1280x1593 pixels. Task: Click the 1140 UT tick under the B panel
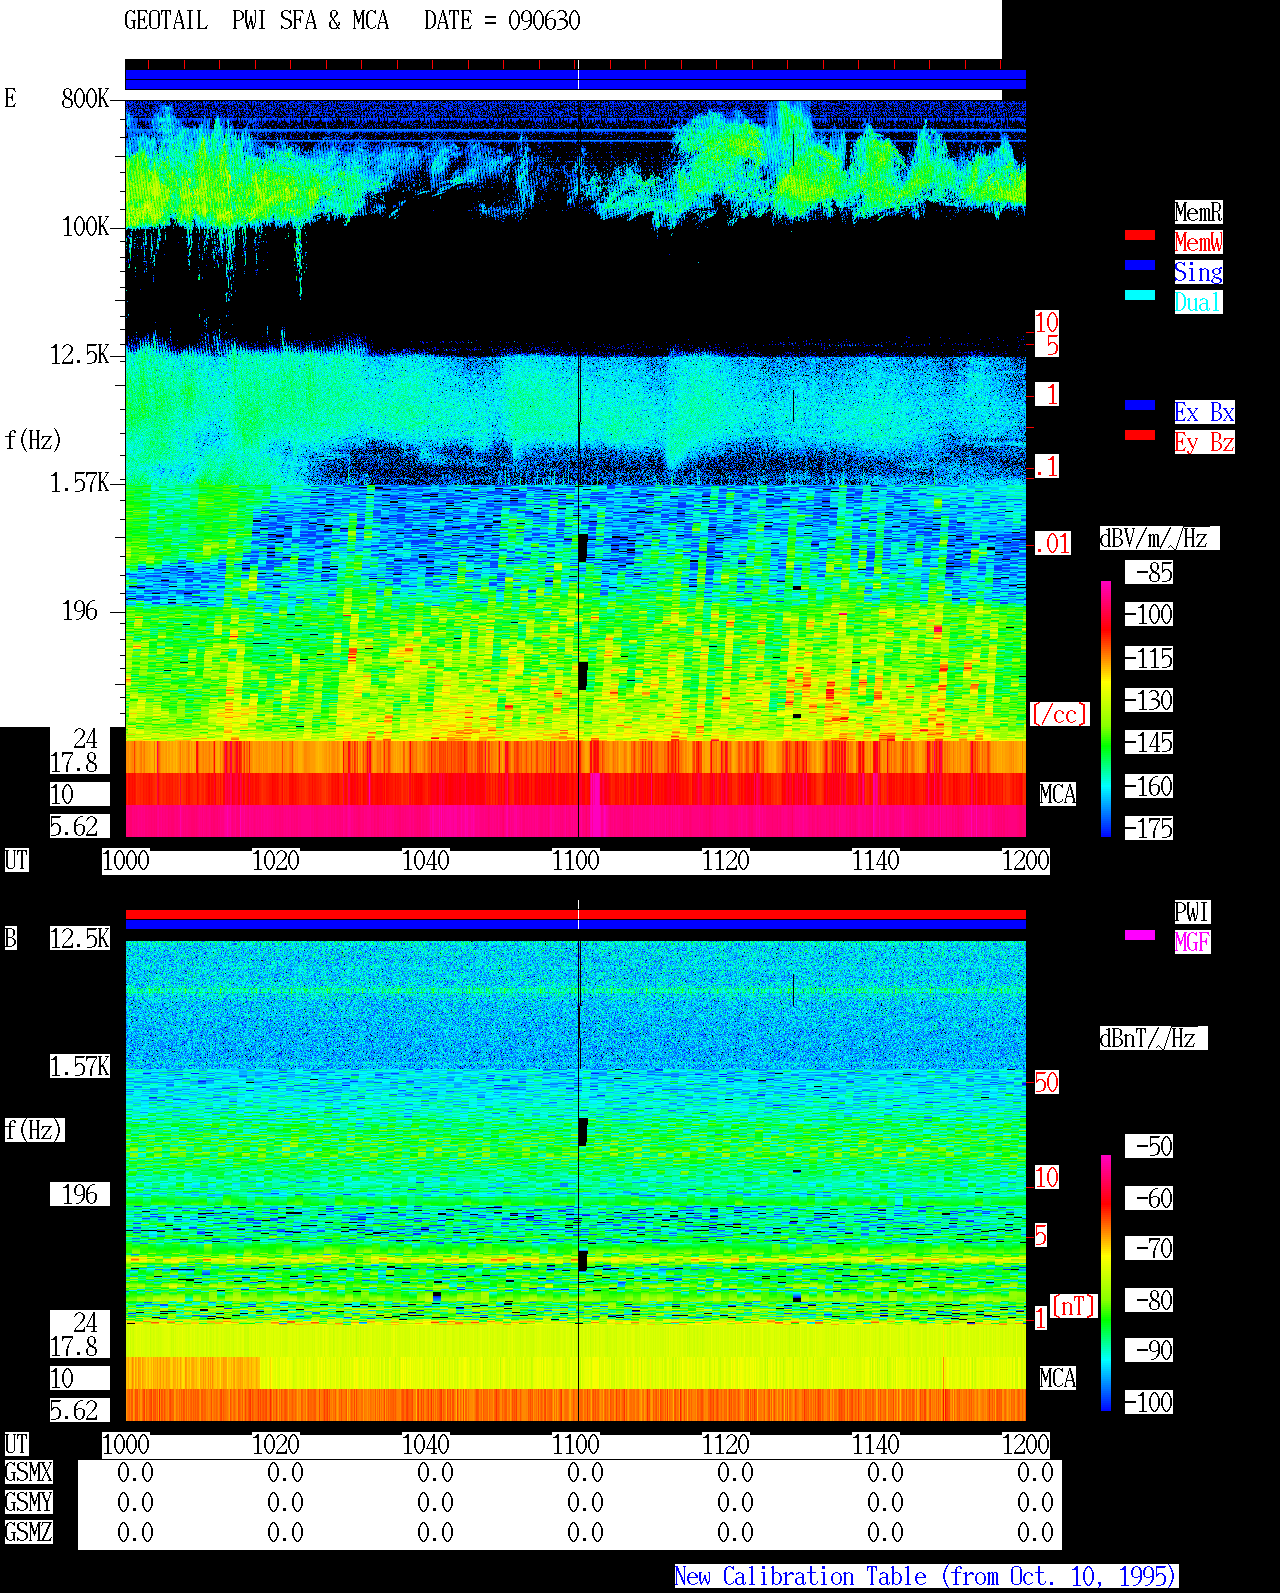click(x=875, y=1444)
